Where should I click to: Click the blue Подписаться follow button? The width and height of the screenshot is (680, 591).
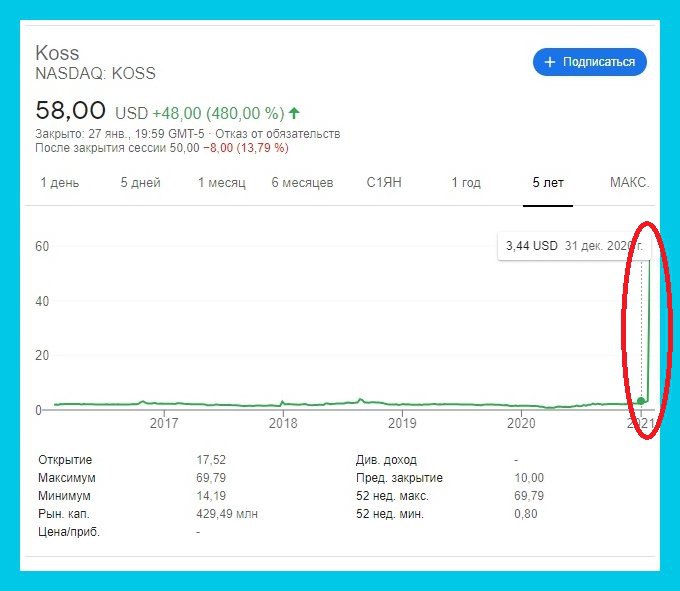click(589, 62)
